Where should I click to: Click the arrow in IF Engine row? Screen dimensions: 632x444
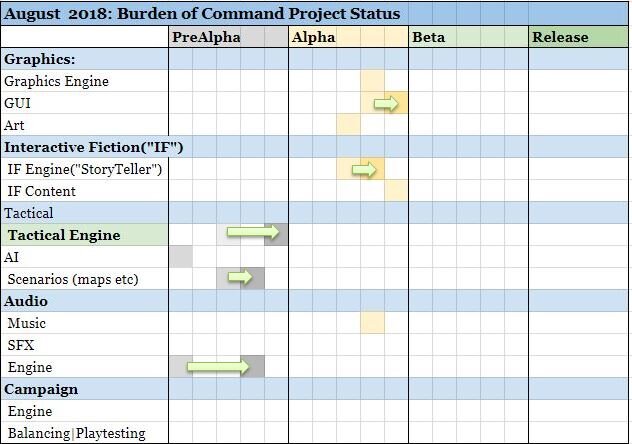click(x=364, y=169)
